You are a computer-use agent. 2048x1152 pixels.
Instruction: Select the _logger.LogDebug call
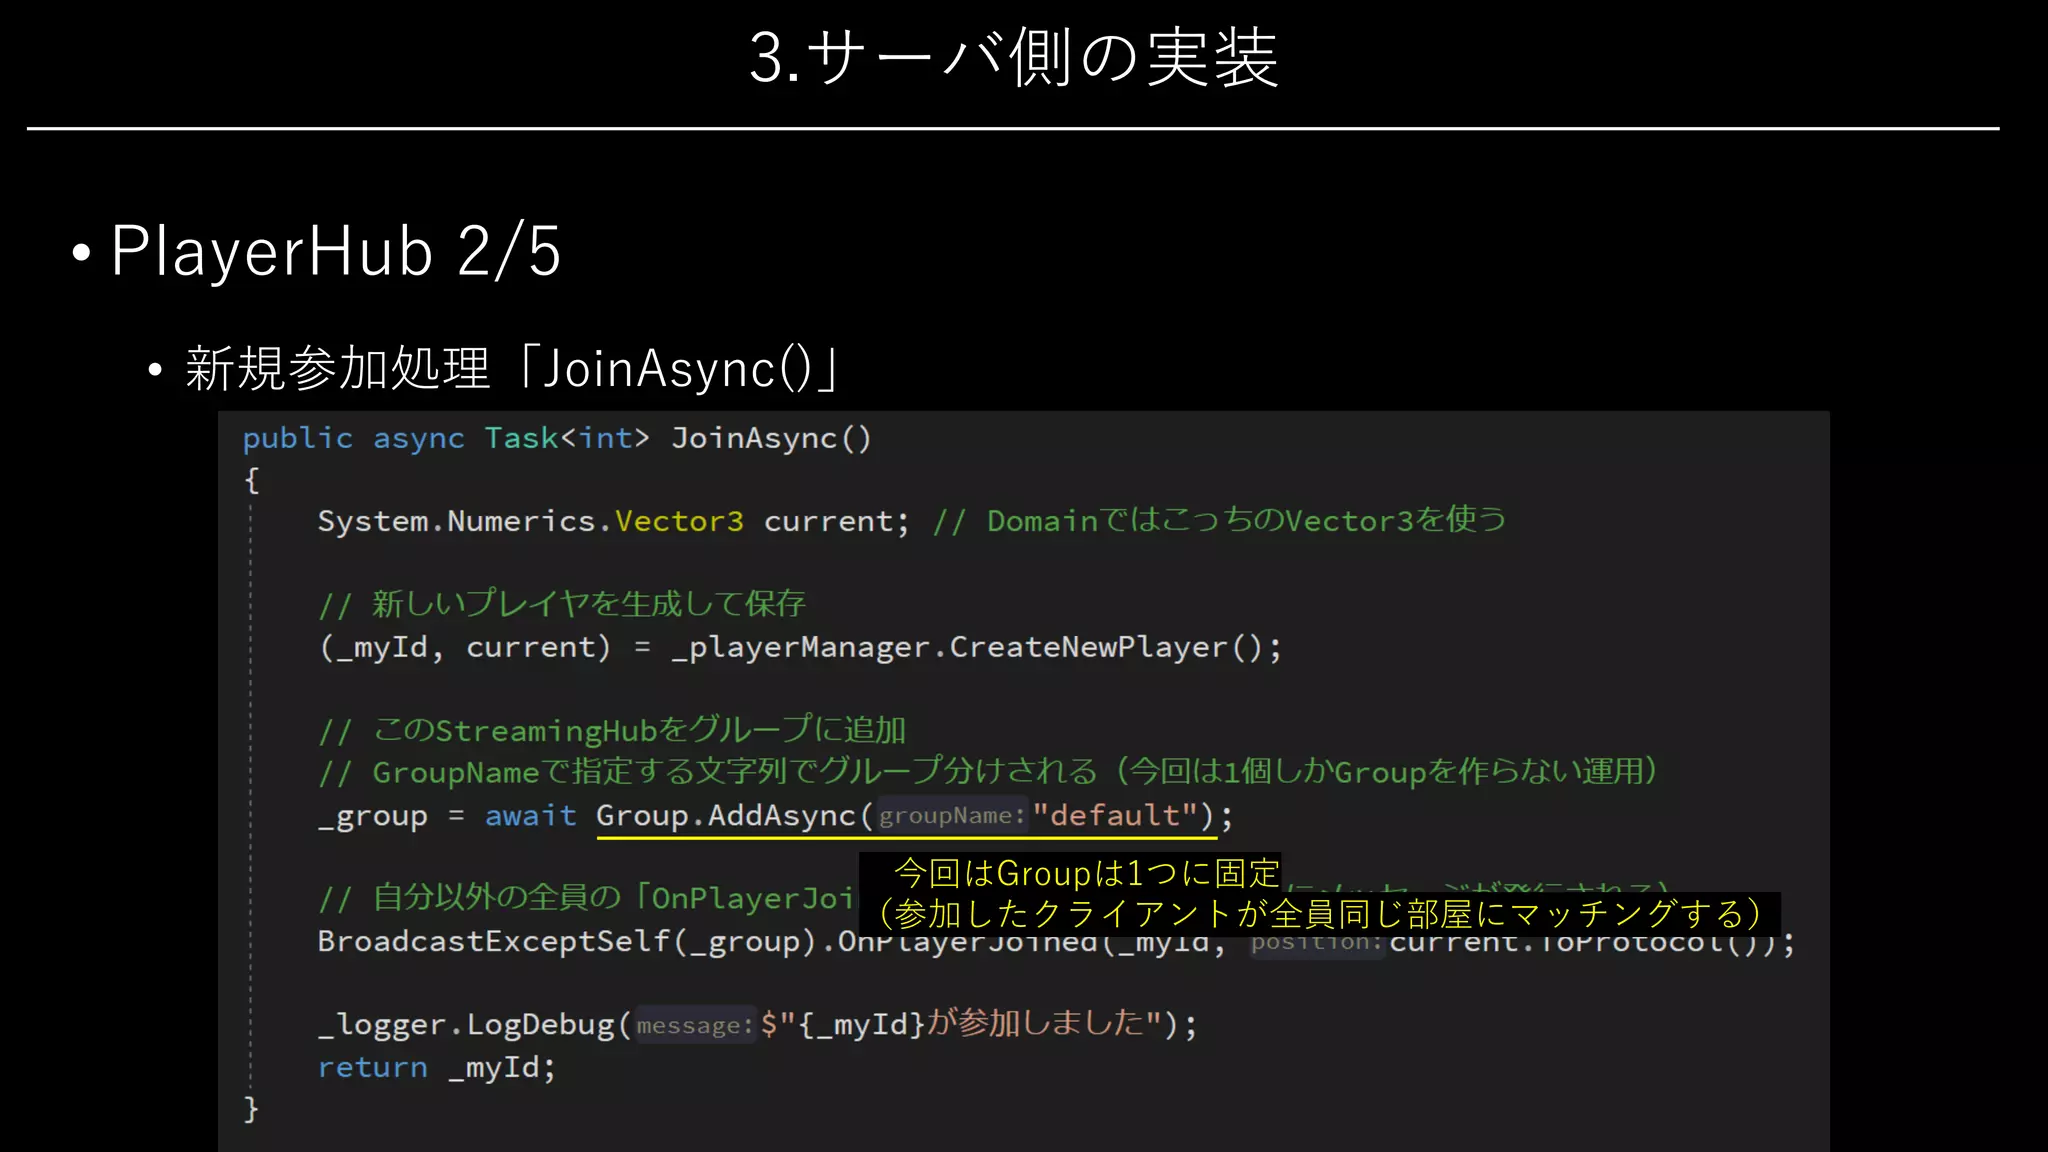[x=757, y=1024]
